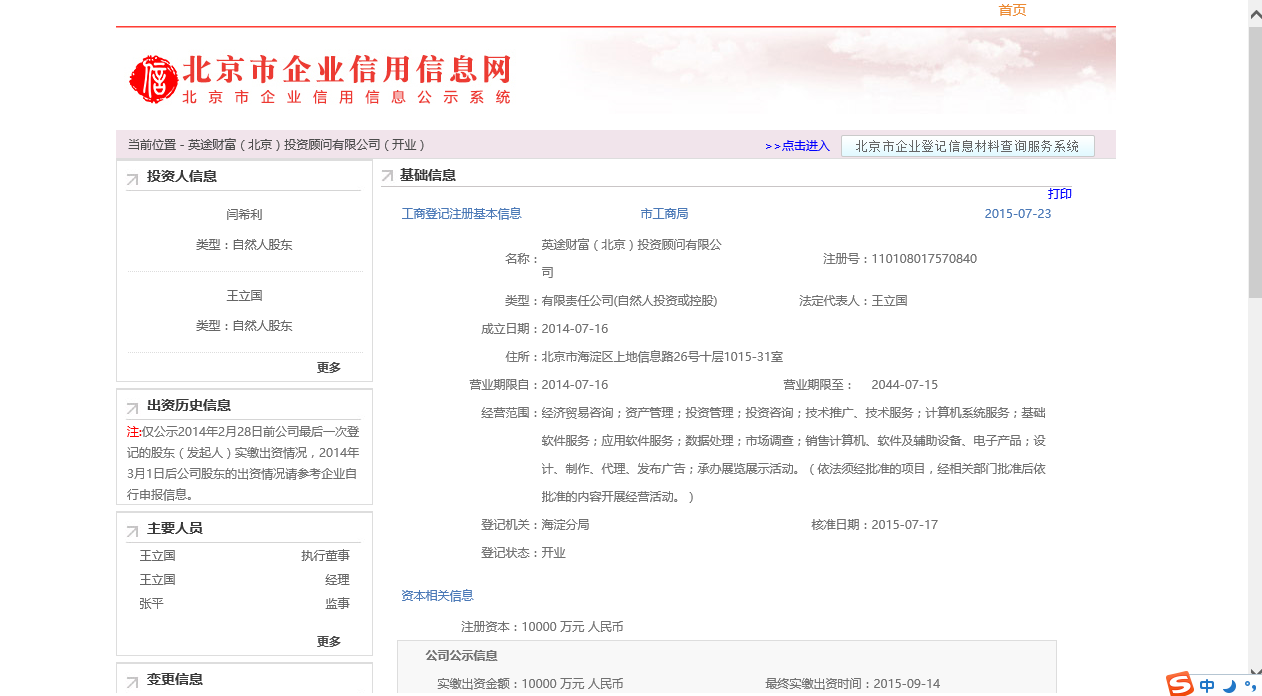
Task: Click the vertical scrollbar thumb
Action: coord(1255,162)
